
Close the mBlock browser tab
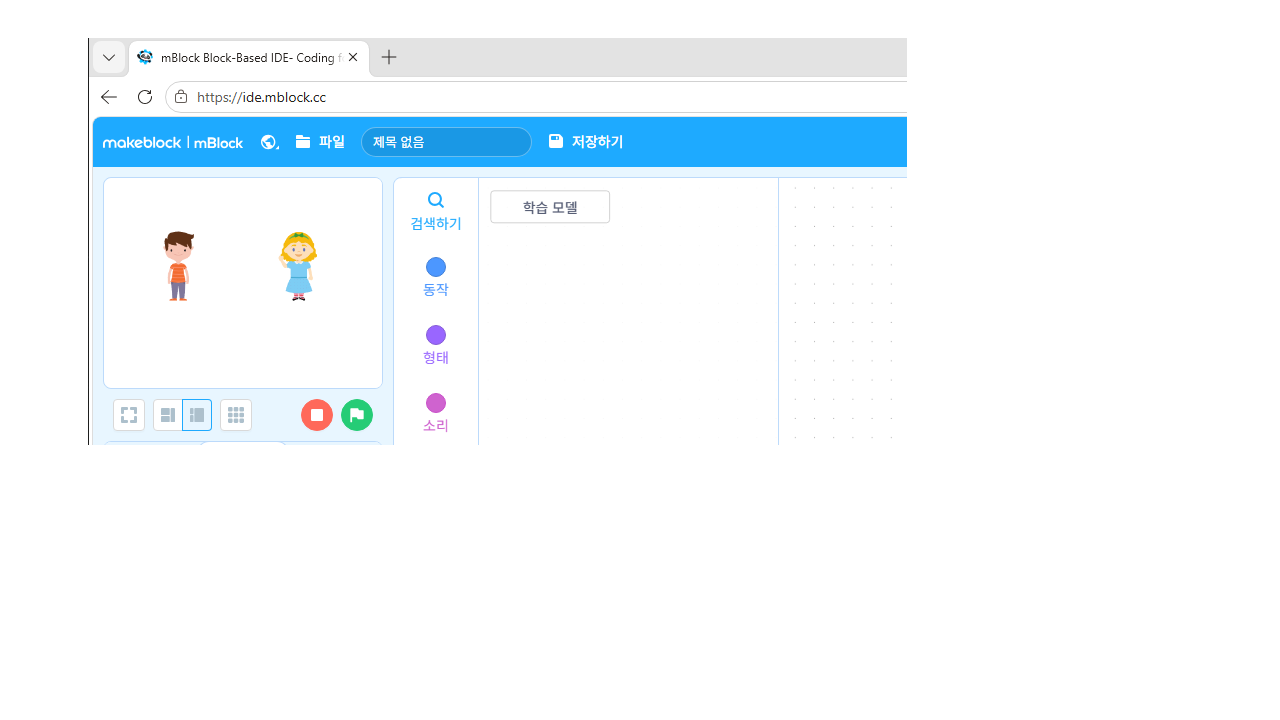click(353, 58)
